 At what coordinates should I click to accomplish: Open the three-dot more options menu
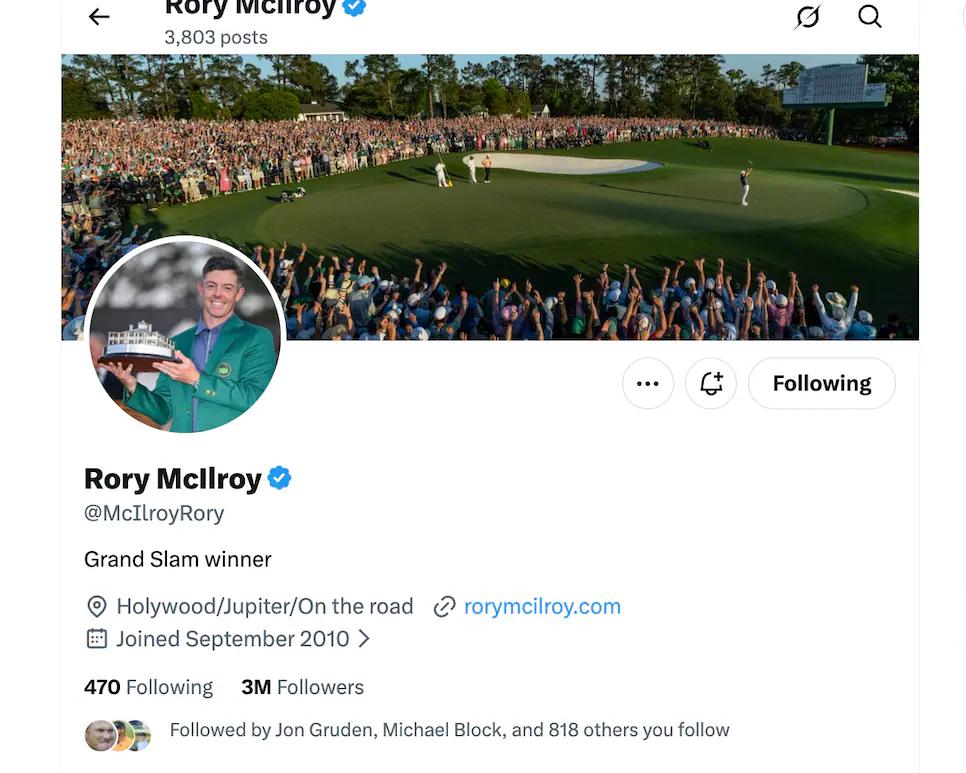click(x=647, y=383)
